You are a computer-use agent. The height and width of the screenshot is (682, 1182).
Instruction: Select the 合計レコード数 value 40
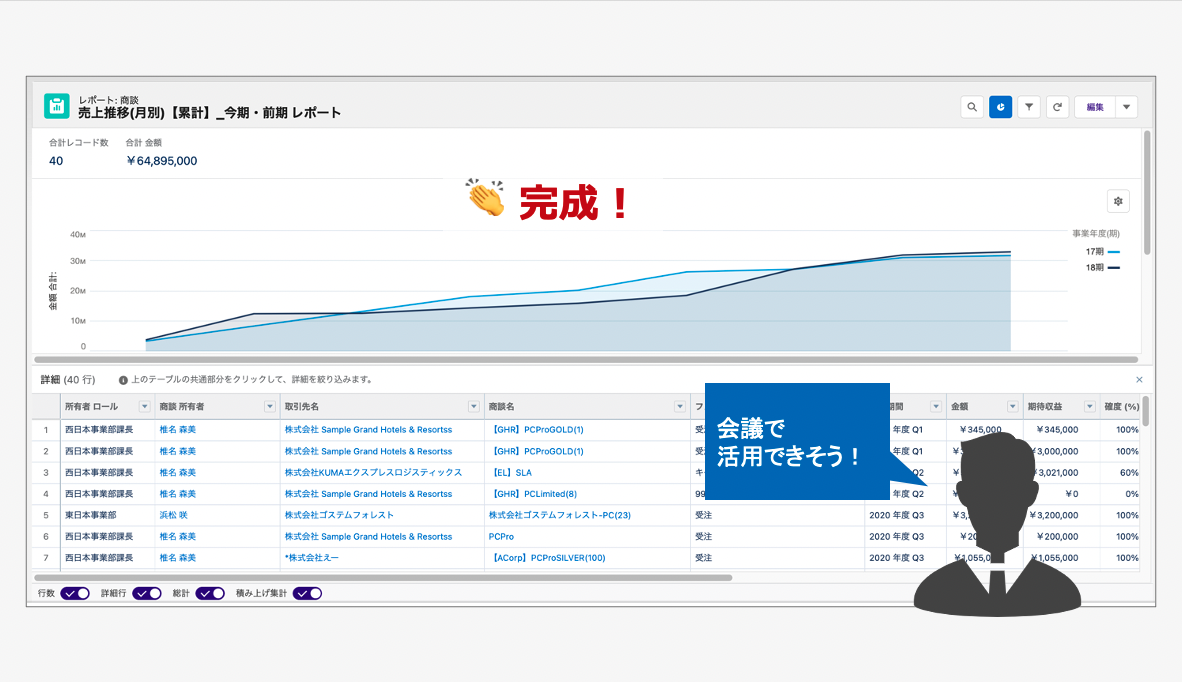coord(56,161)
